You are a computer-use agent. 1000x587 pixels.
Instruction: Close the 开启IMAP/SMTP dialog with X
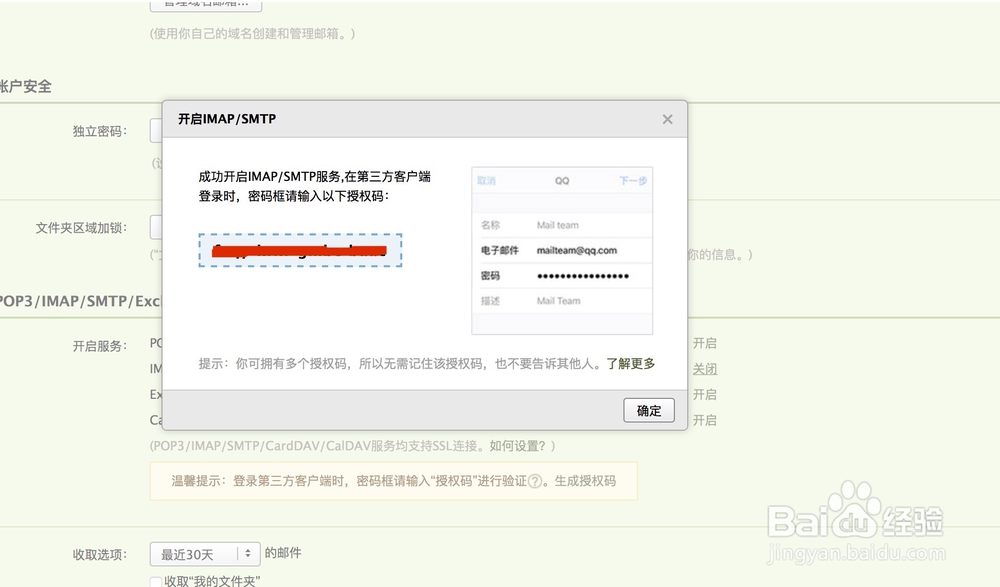click(667, 119)
